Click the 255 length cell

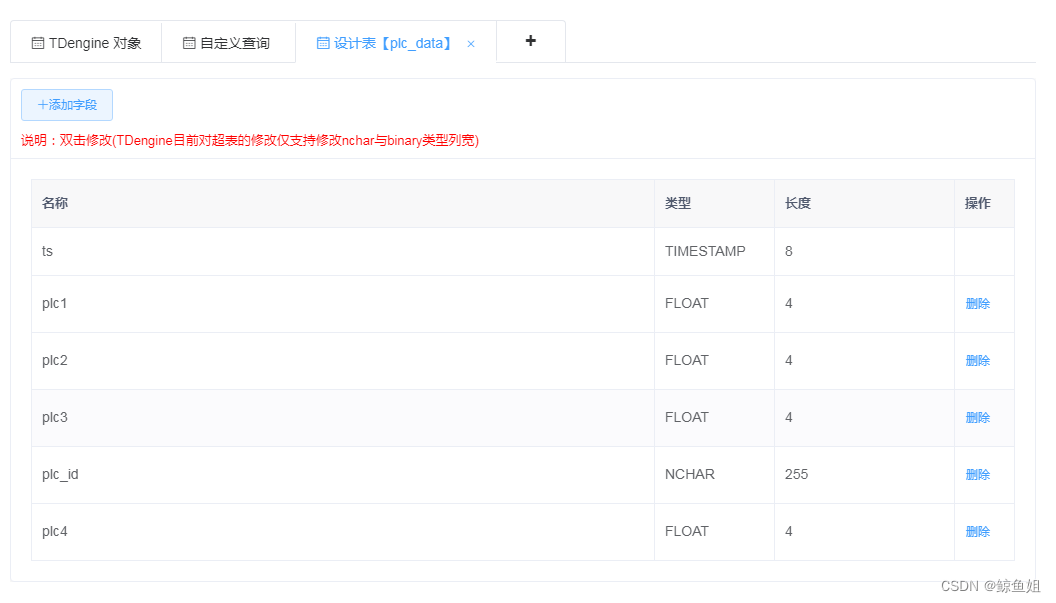point(797,474)
